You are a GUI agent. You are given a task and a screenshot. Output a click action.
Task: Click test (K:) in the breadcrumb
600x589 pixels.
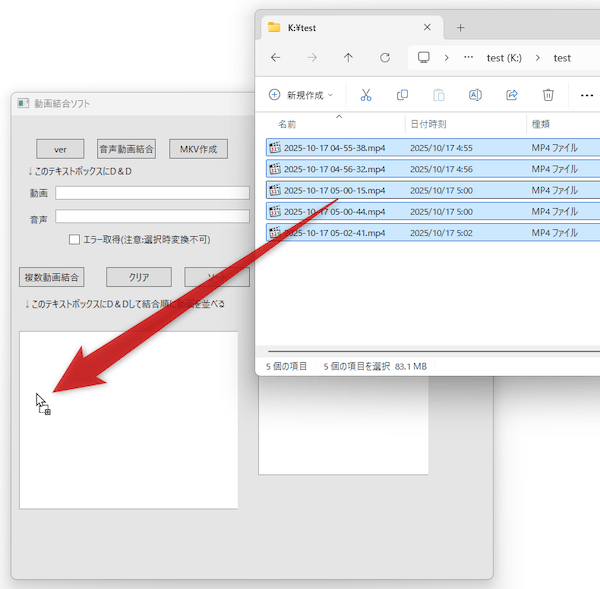(504, 58)
